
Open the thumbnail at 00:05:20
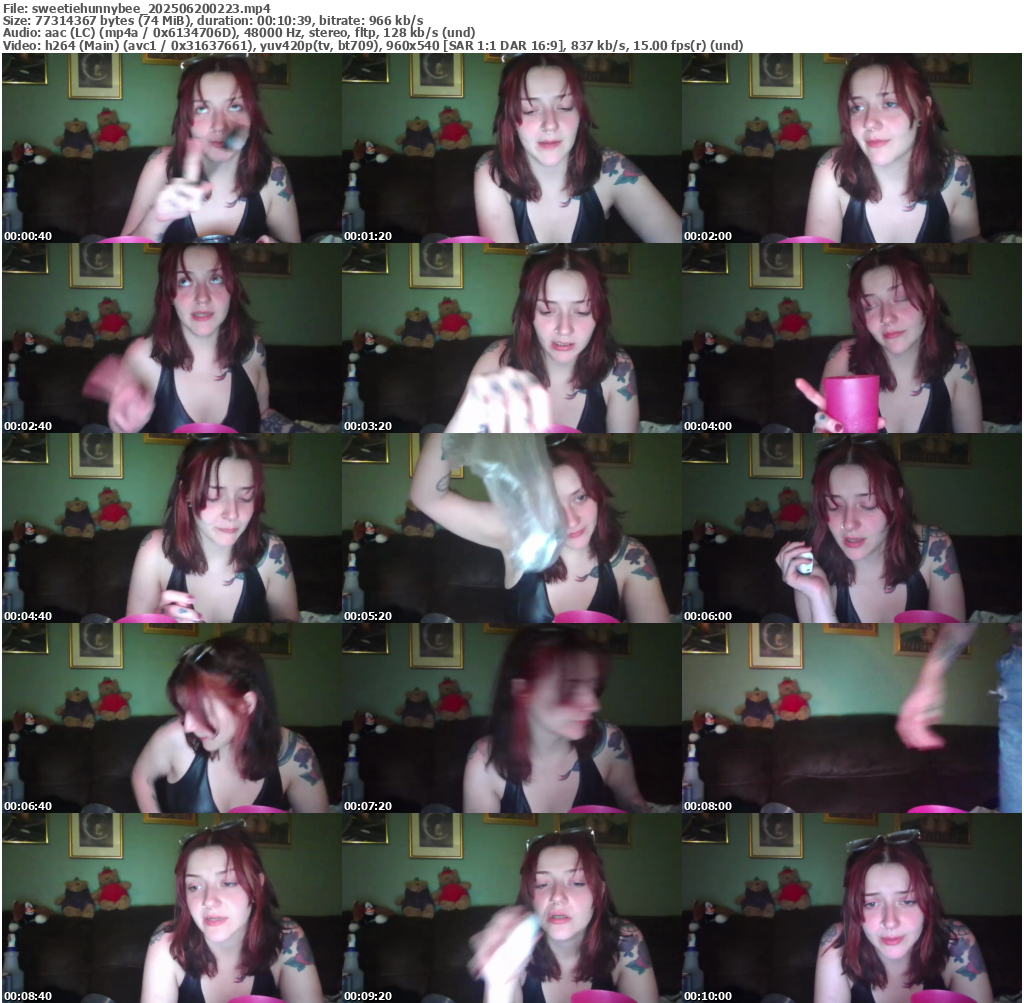(511, 528)
